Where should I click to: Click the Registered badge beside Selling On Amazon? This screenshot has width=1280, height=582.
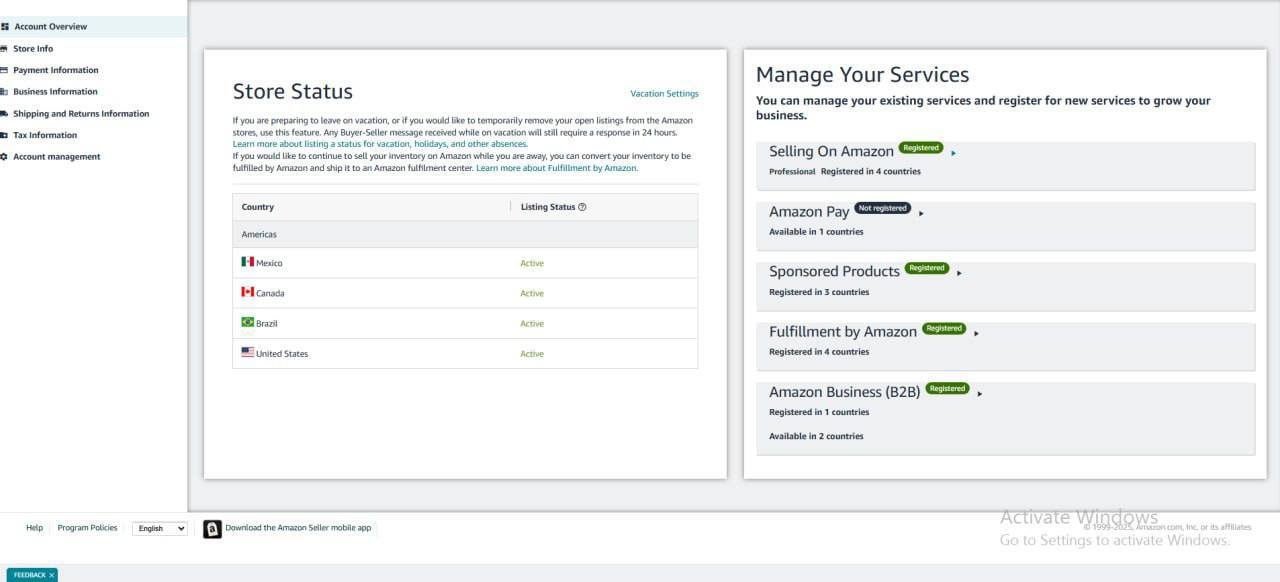[x=921, y=148]
